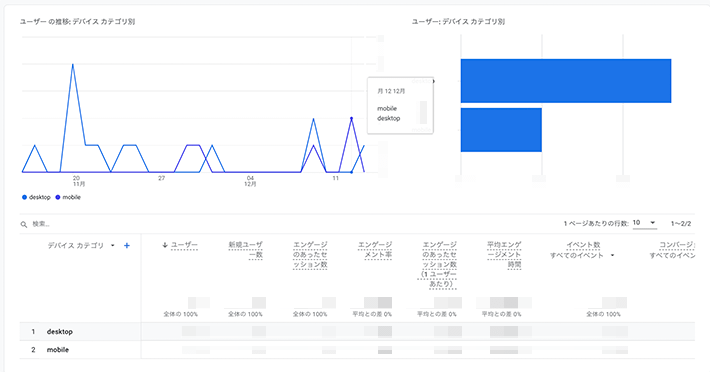Sort by 新規ユーザー数 column header
This screenshot has width=710, height=372.
(245, 250)
